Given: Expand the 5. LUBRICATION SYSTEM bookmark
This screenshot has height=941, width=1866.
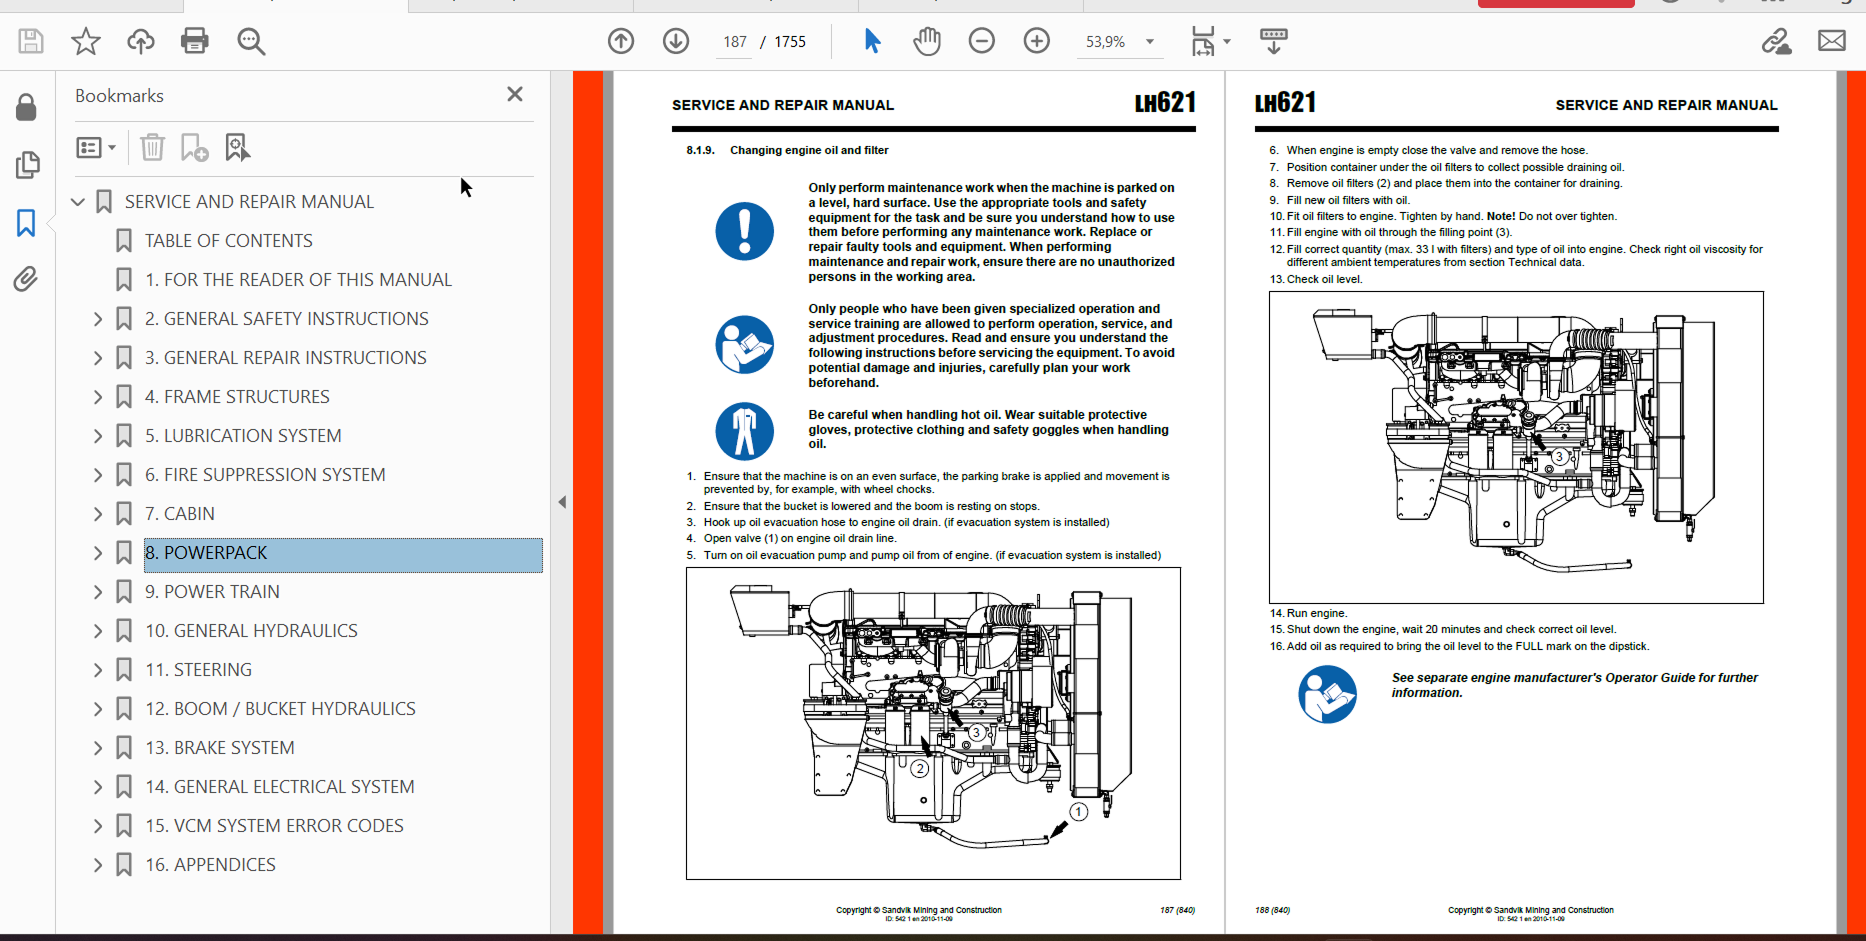Looking at the screenshot, I should (98, 436).
